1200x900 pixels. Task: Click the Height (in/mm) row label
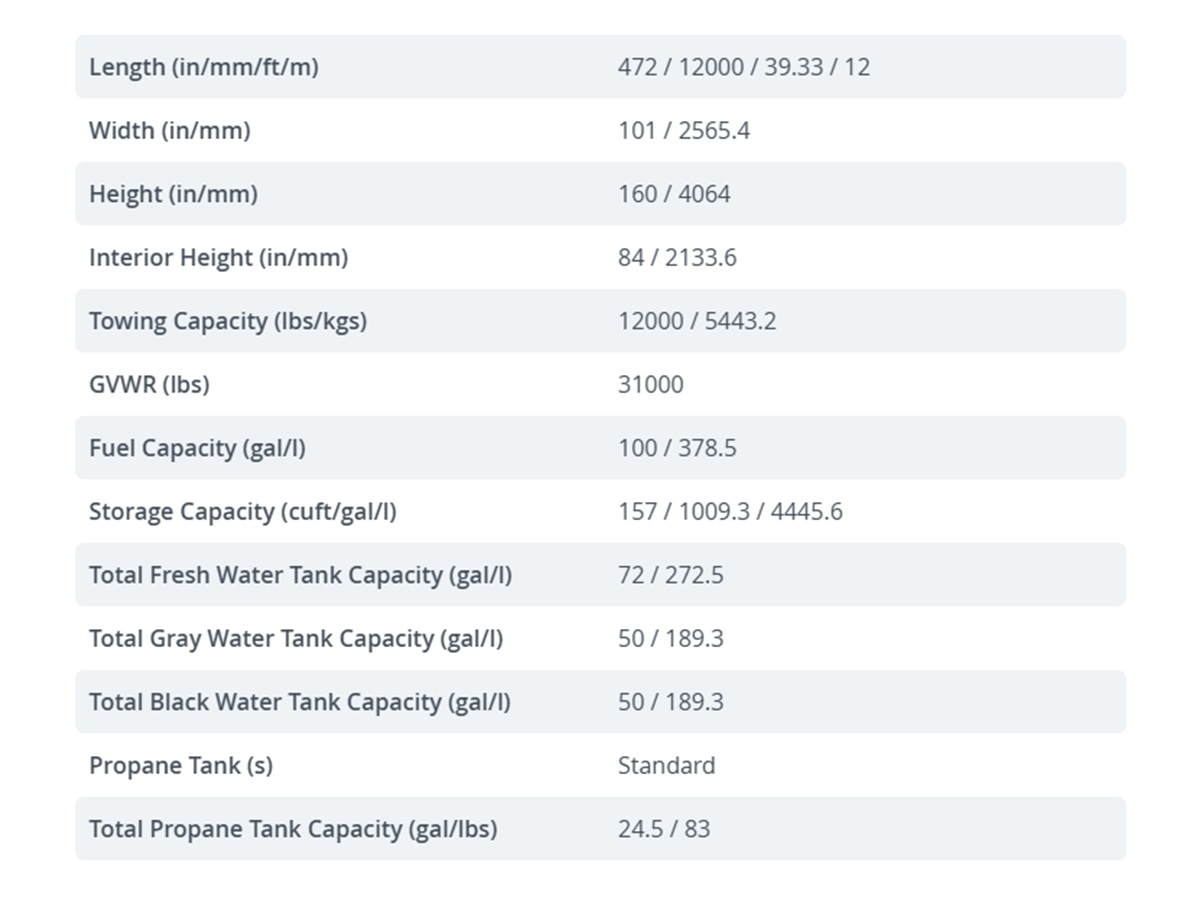(x=173, y=194)
